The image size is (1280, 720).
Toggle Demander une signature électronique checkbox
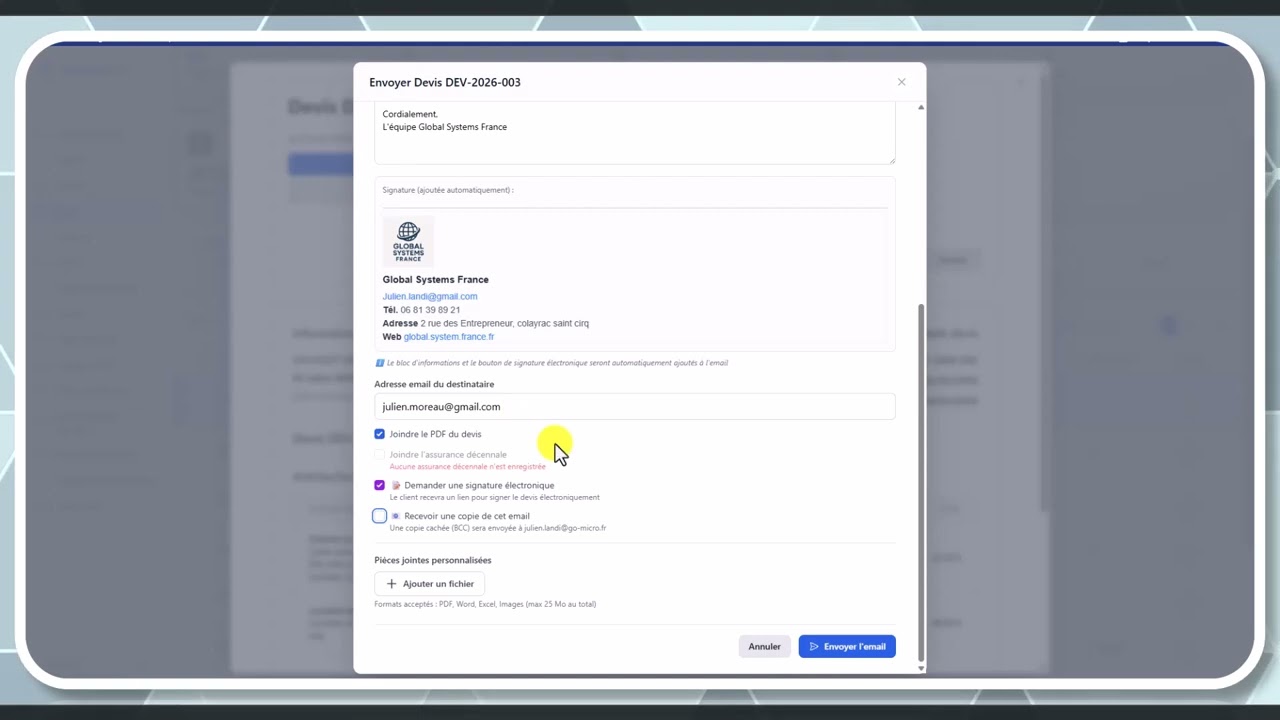coord(379,485)
